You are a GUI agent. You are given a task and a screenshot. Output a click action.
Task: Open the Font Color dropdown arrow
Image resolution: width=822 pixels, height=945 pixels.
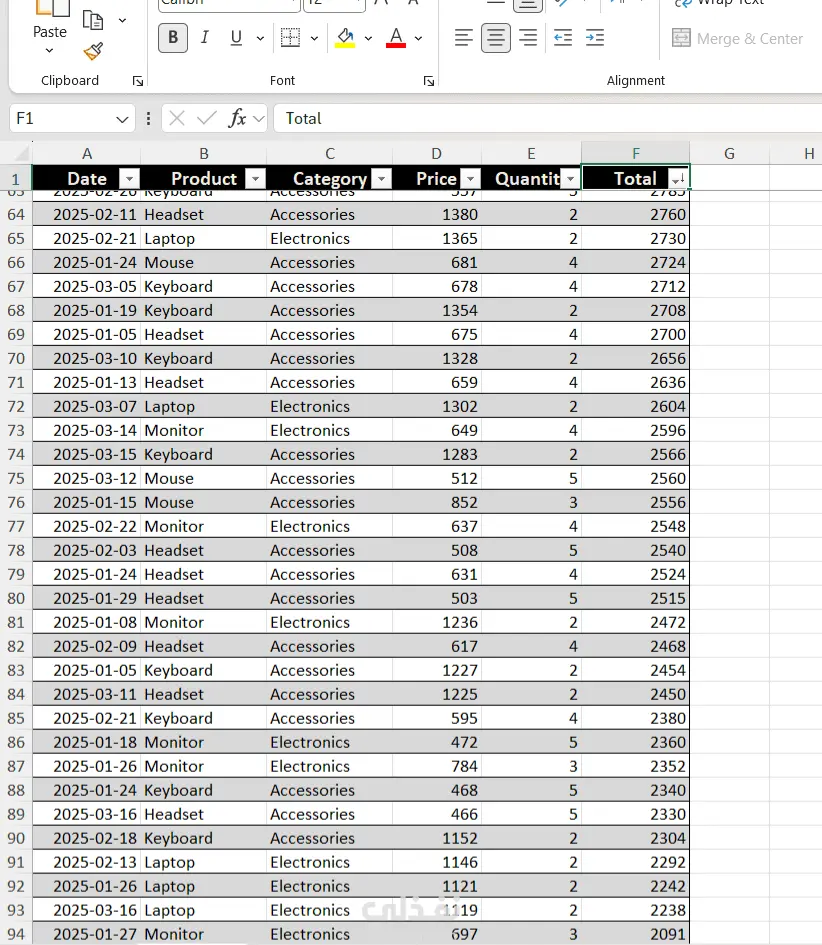[418, 39]
